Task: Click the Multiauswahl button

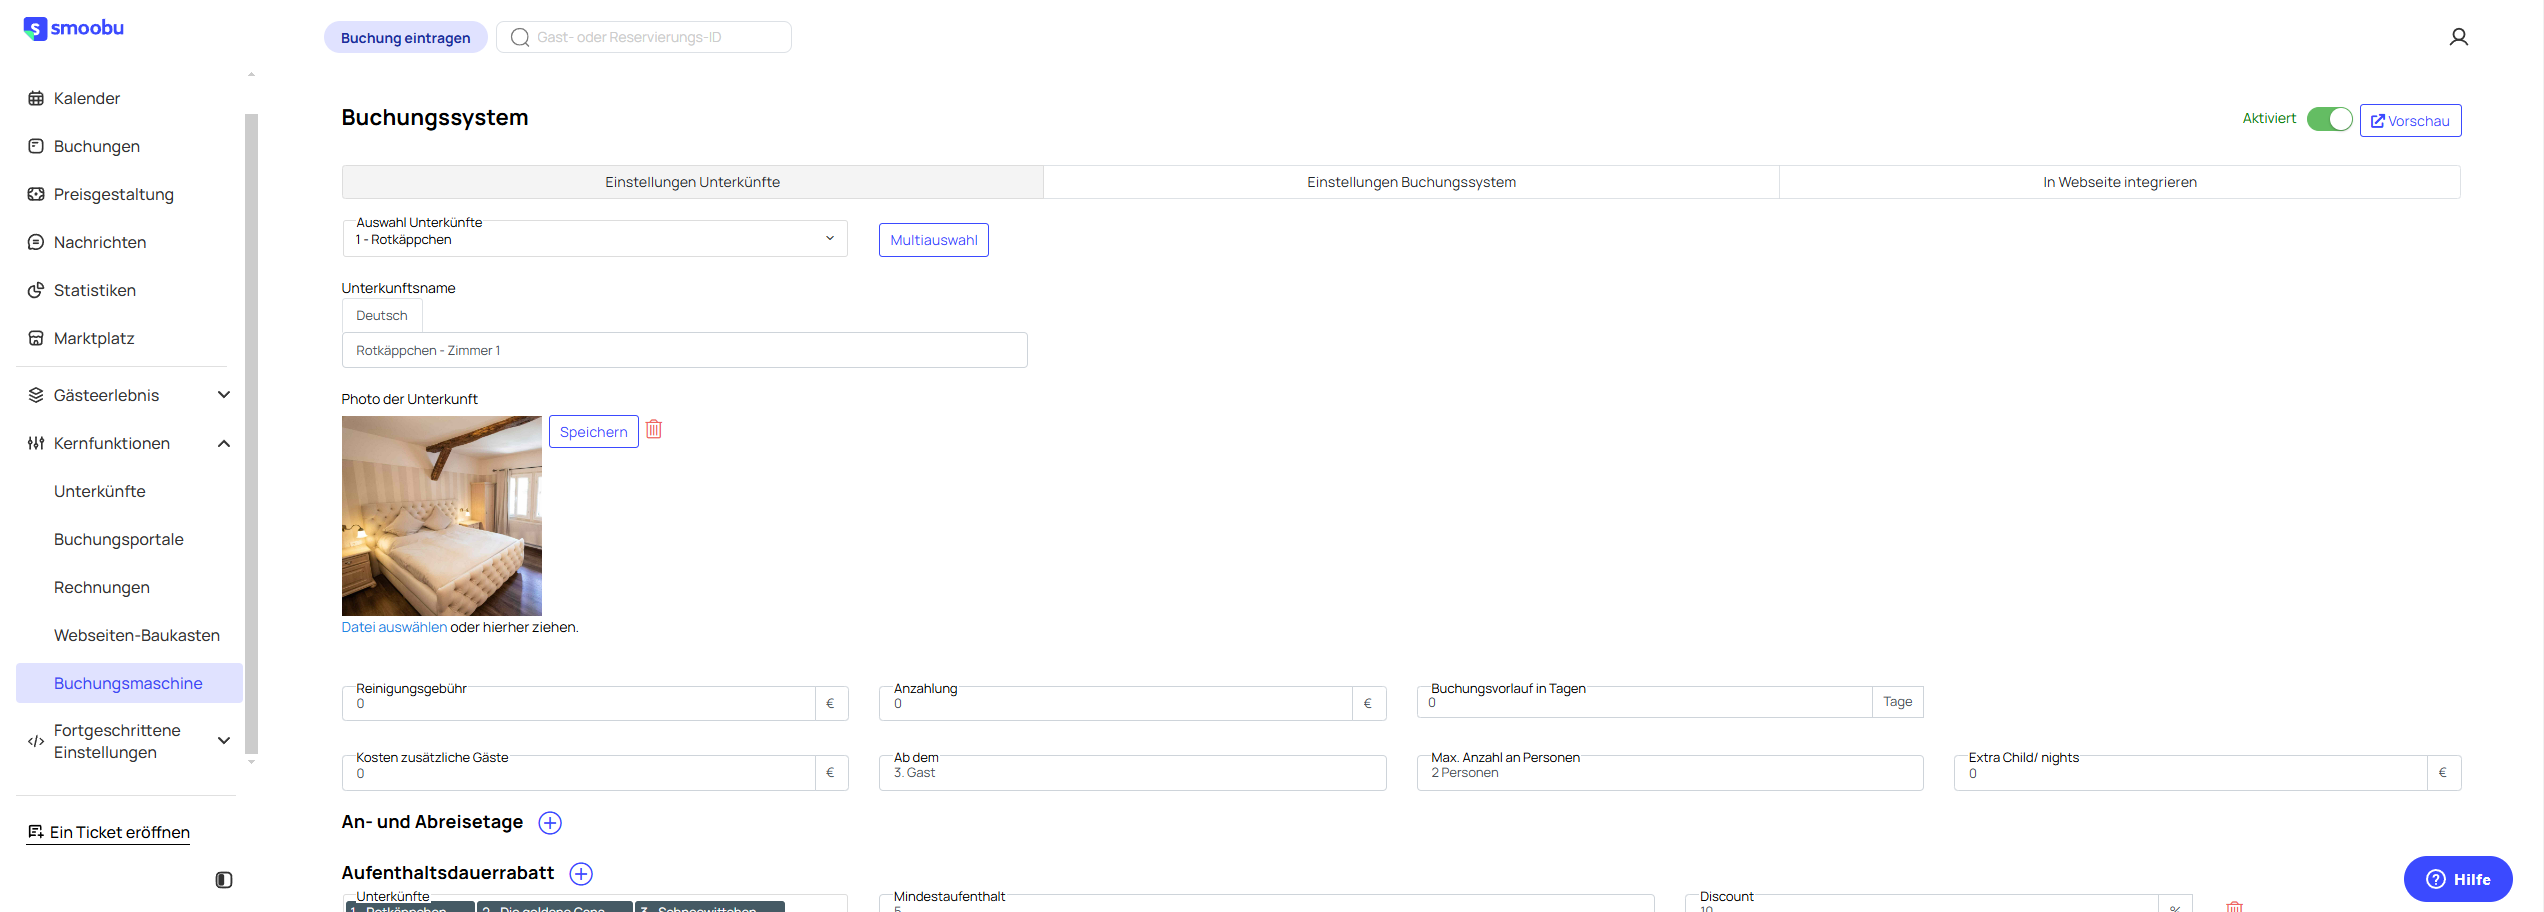Action: point(933,240)
